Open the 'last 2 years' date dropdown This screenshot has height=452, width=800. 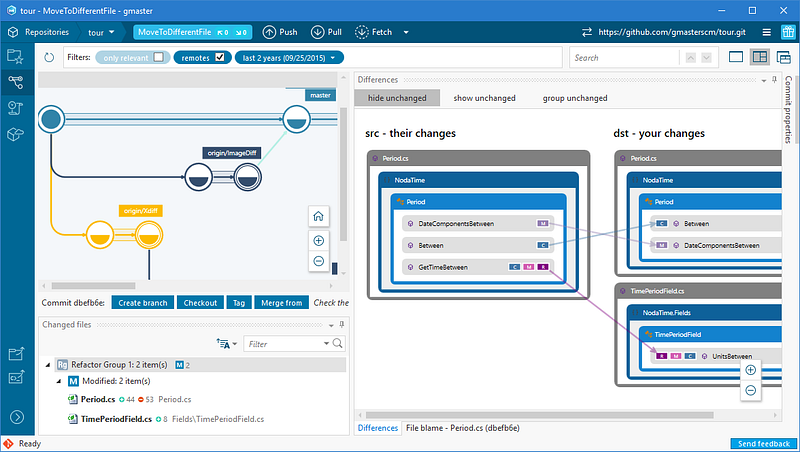point(289,57)
